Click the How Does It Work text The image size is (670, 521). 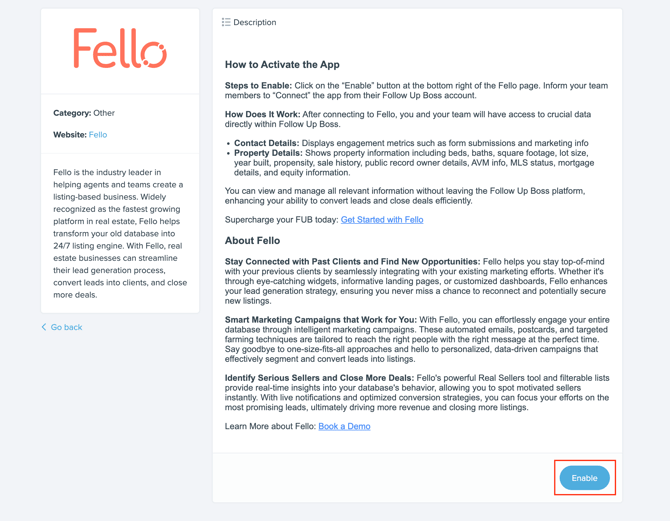point(263,114)
